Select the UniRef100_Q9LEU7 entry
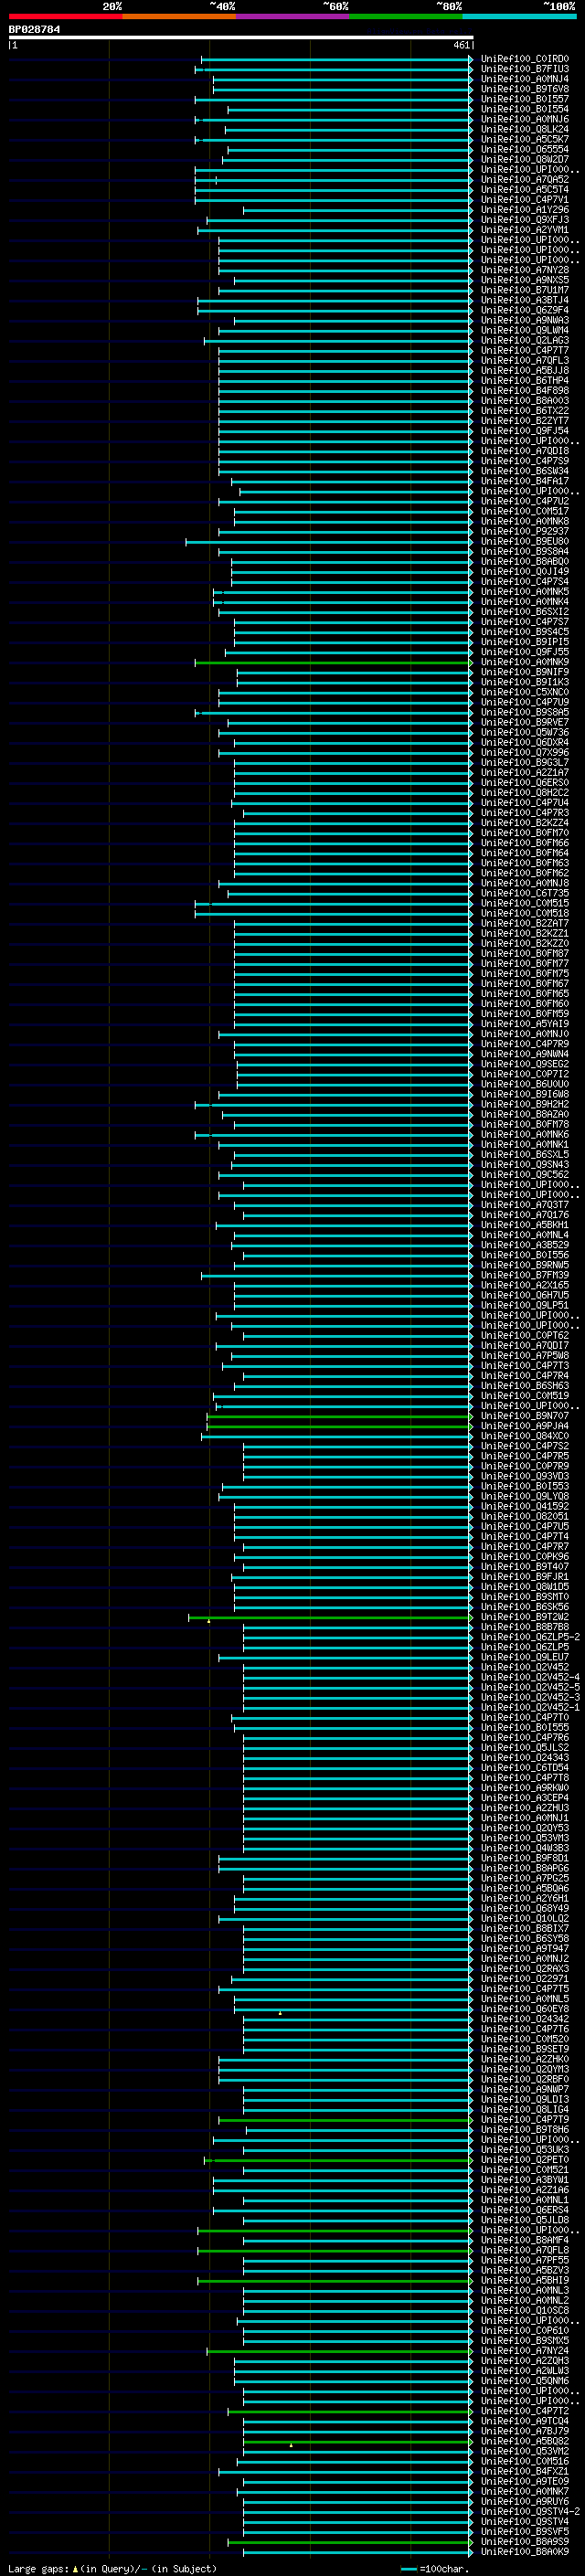Viewport: 585px width, 2576px height. click(525, 1657)
